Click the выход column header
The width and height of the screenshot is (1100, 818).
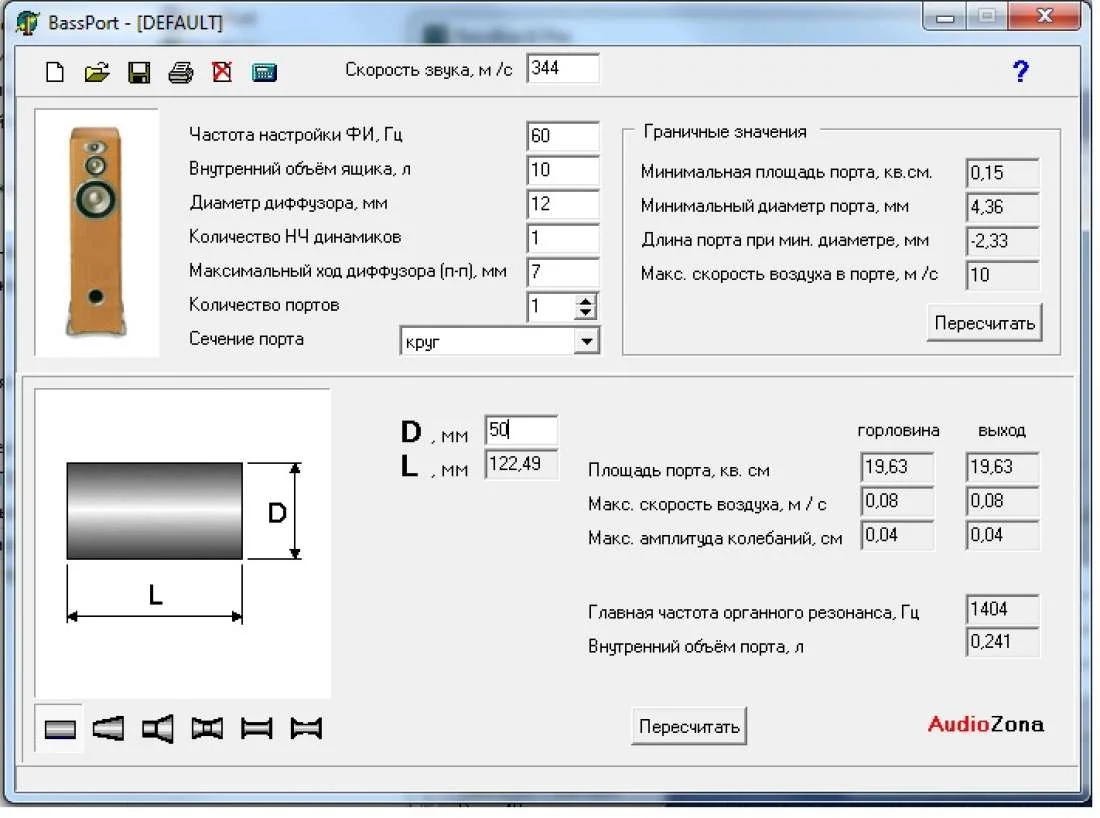coord(1001,431)
